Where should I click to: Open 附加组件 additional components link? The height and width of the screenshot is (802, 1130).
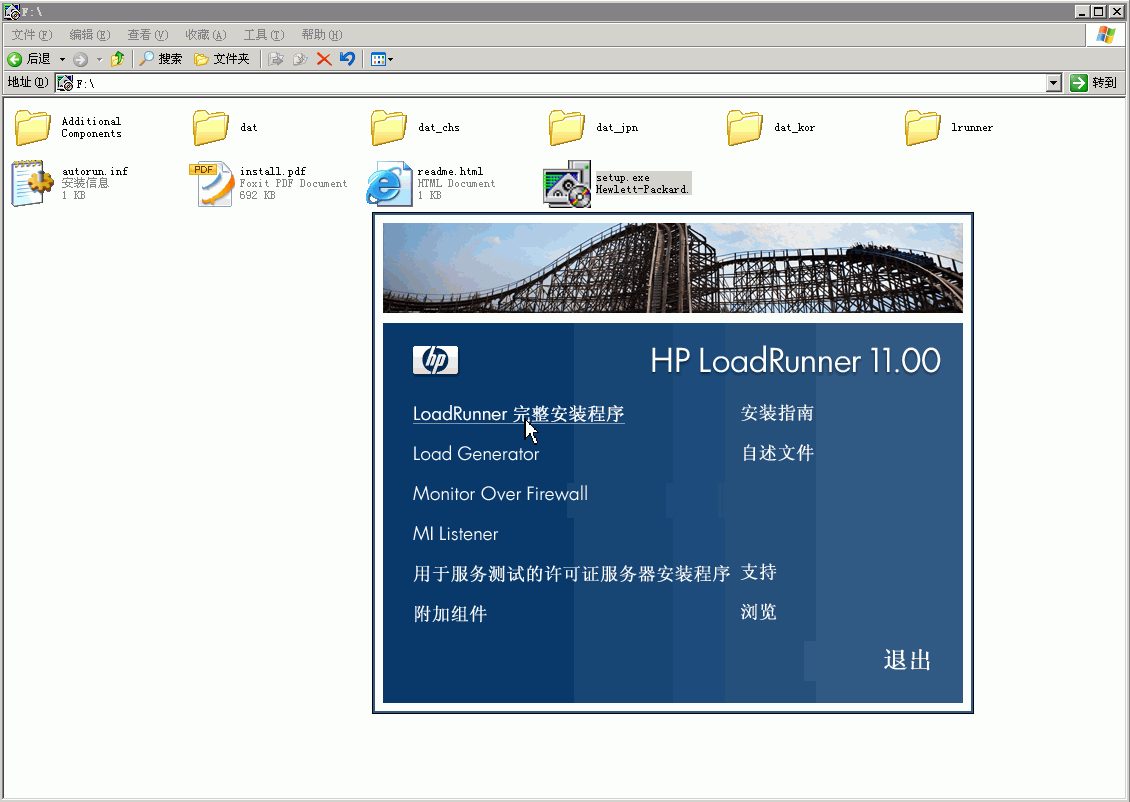[450, 614]
